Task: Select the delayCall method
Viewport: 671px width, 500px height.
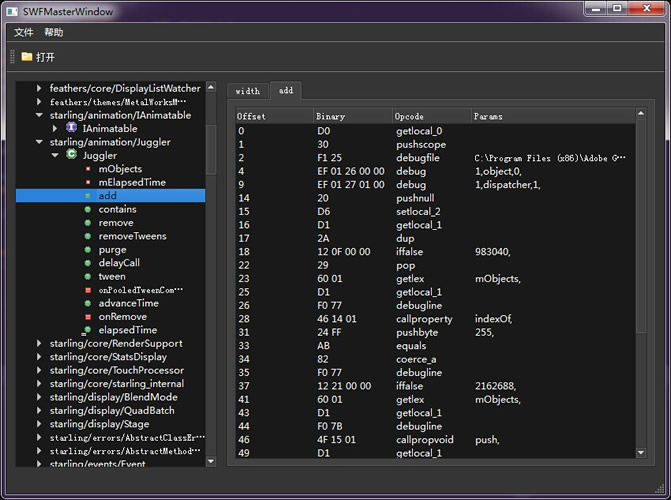Action: click(x=119, y=263)
